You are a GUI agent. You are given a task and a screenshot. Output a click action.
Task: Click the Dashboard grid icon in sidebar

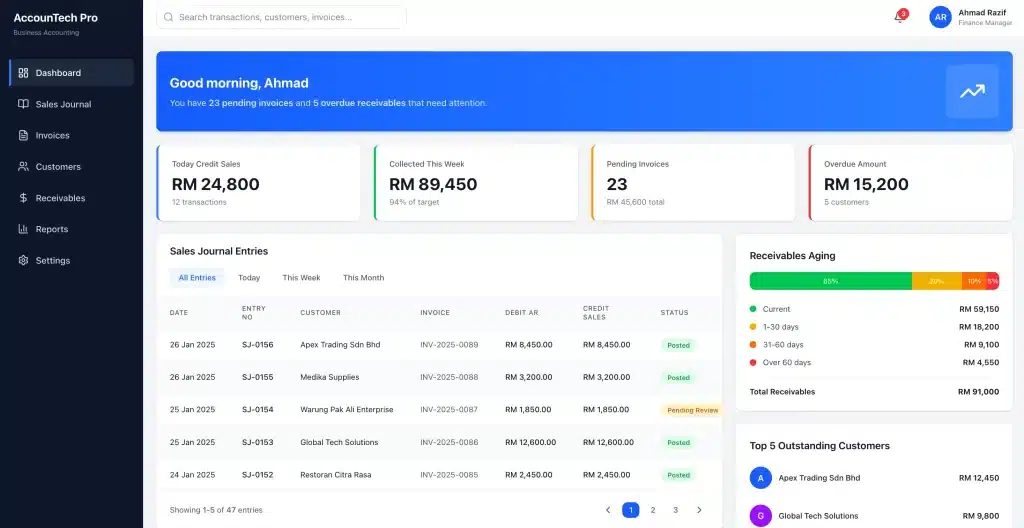point(24,73)
